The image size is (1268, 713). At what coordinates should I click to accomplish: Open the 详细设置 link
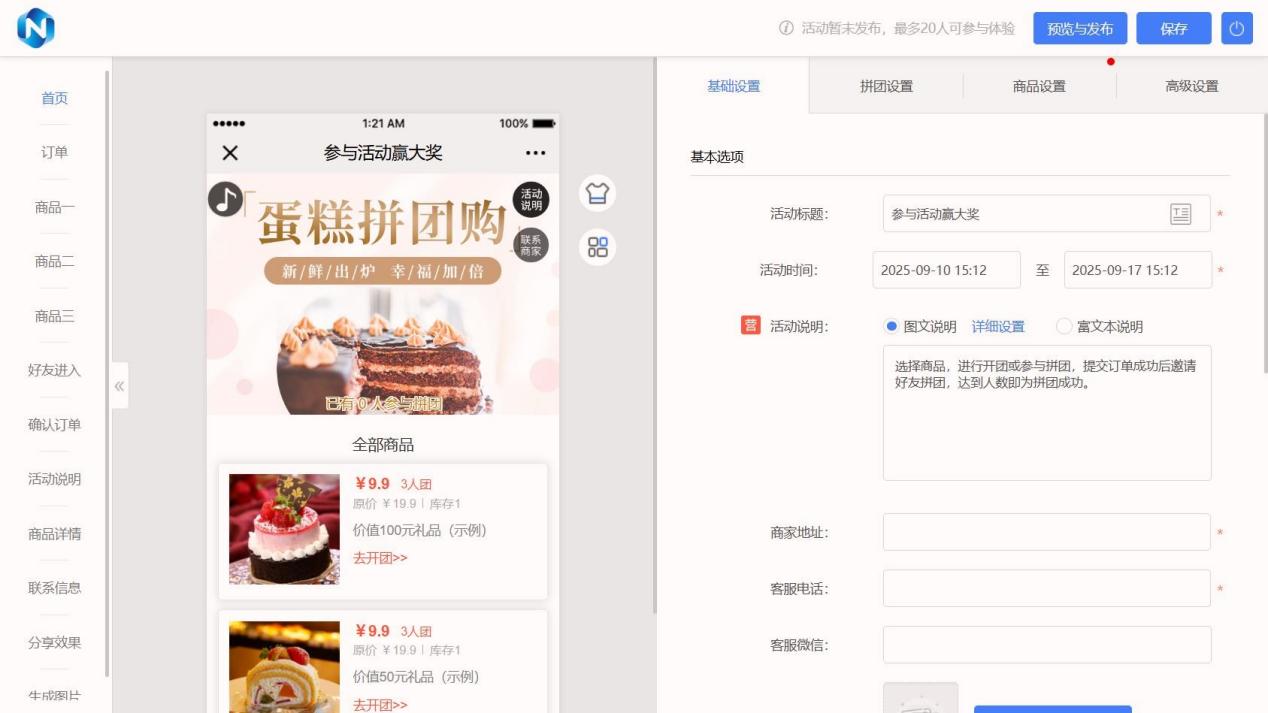998,326
